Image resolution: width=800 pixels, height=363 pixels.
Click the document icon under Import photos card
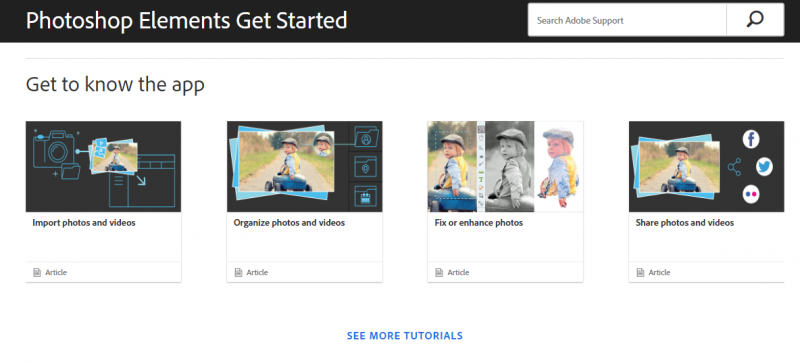pyautogui.click(x=37, y=273)
